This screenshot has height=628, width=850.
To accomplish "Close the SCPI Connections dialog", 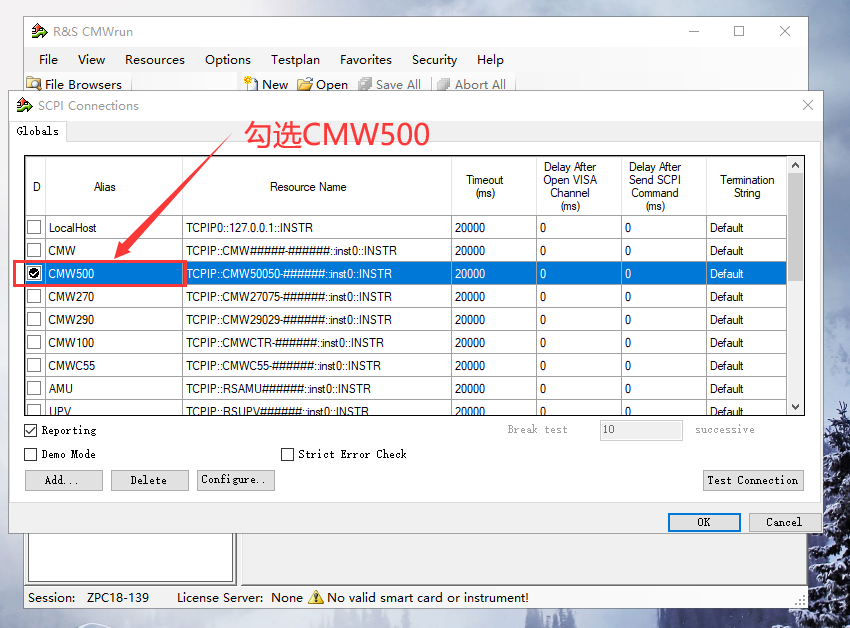I will 808,105.
